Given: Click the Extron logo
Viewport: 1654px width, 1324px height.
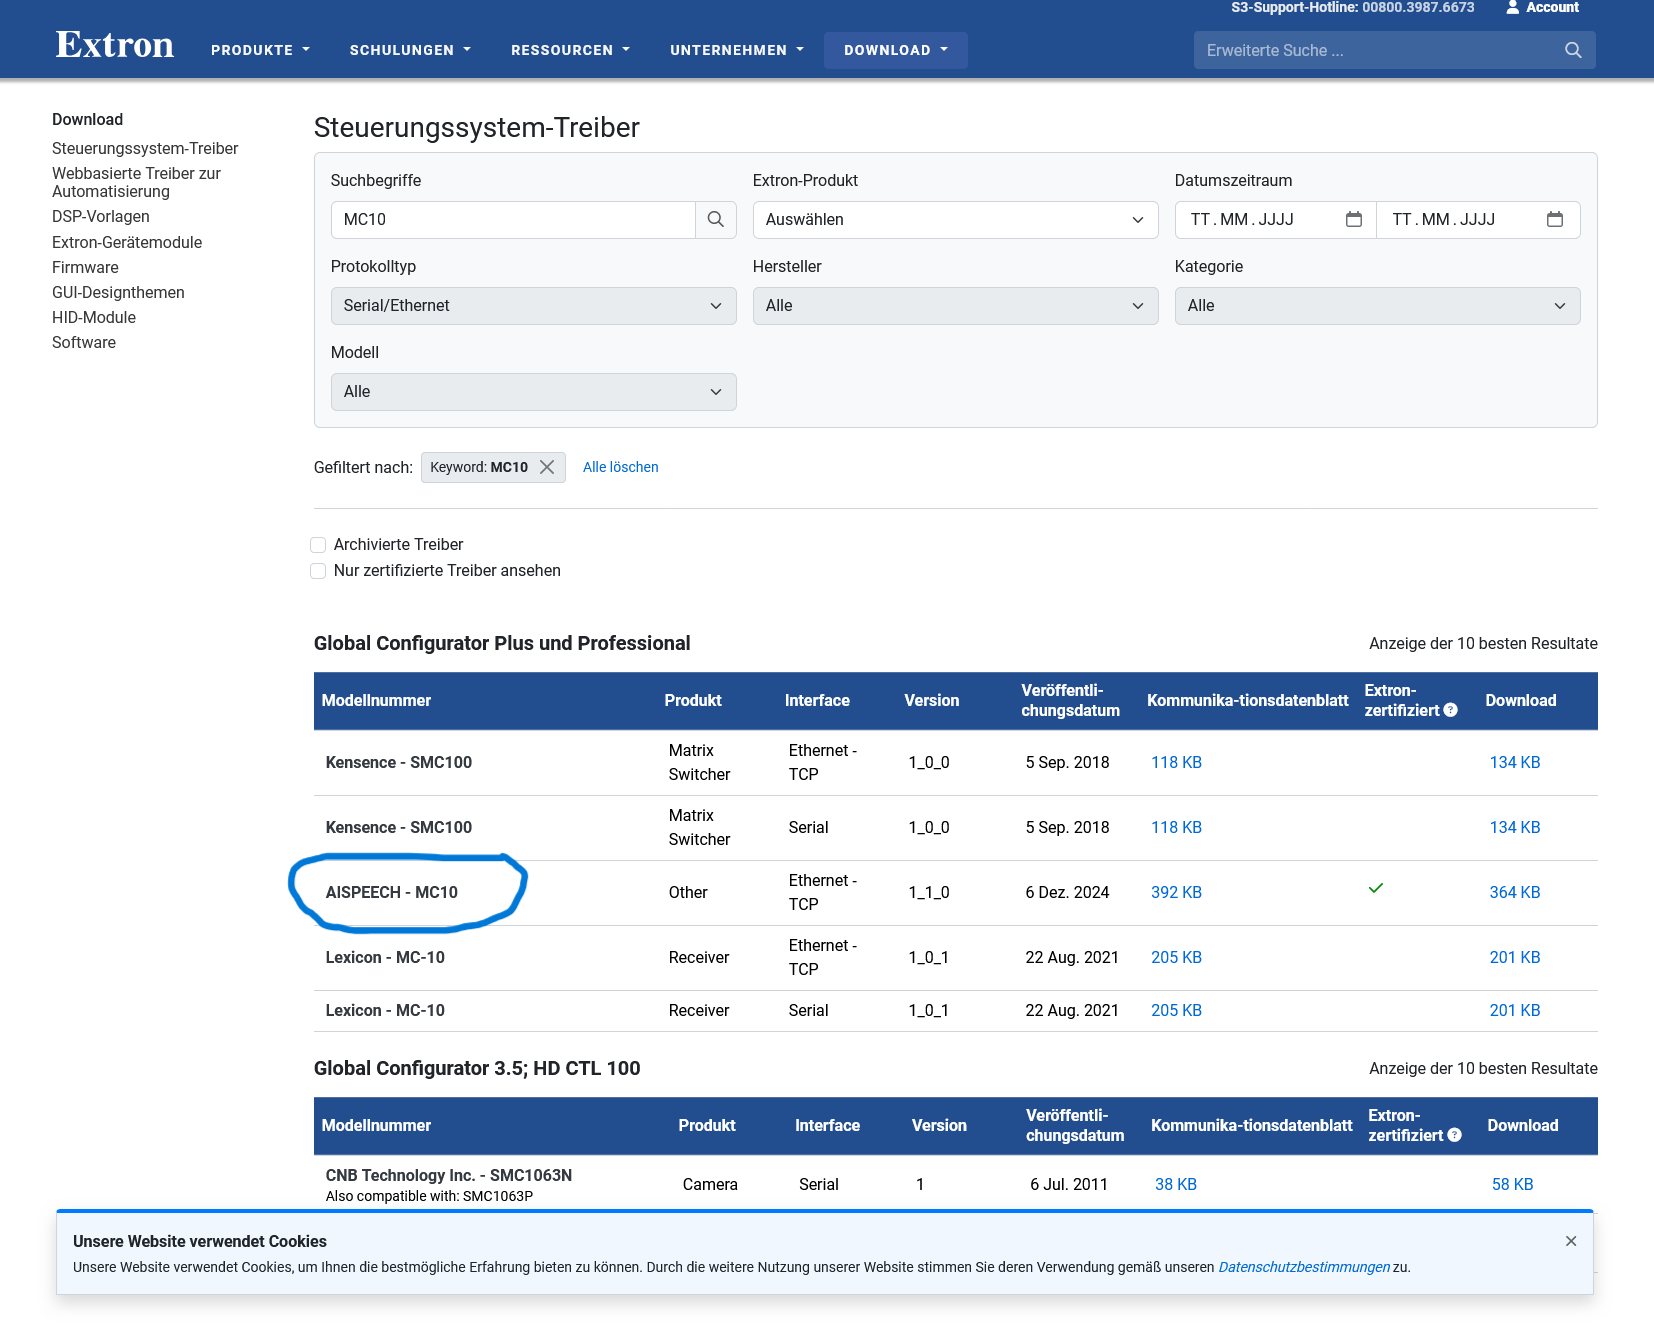Looking at the screenshot, I should (x=115, y=46).
